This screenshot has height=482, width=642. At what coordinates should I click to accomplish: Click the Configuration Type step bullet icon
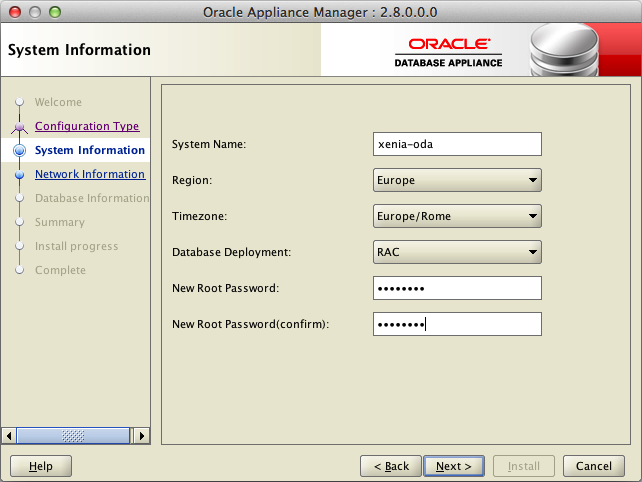19,127
